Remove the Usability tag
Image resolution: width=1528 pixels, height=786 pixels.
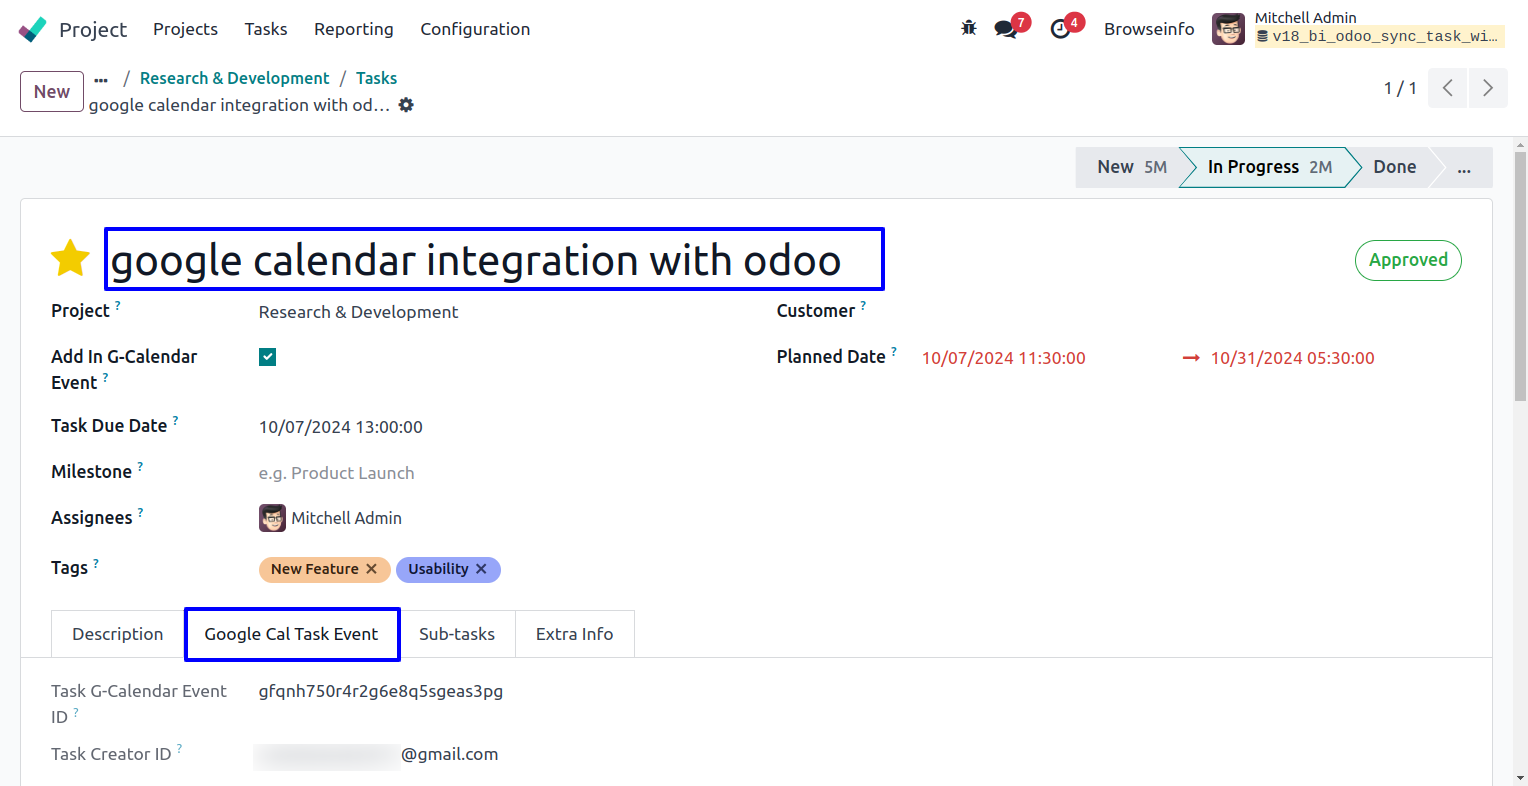click(x=481, y=569)
